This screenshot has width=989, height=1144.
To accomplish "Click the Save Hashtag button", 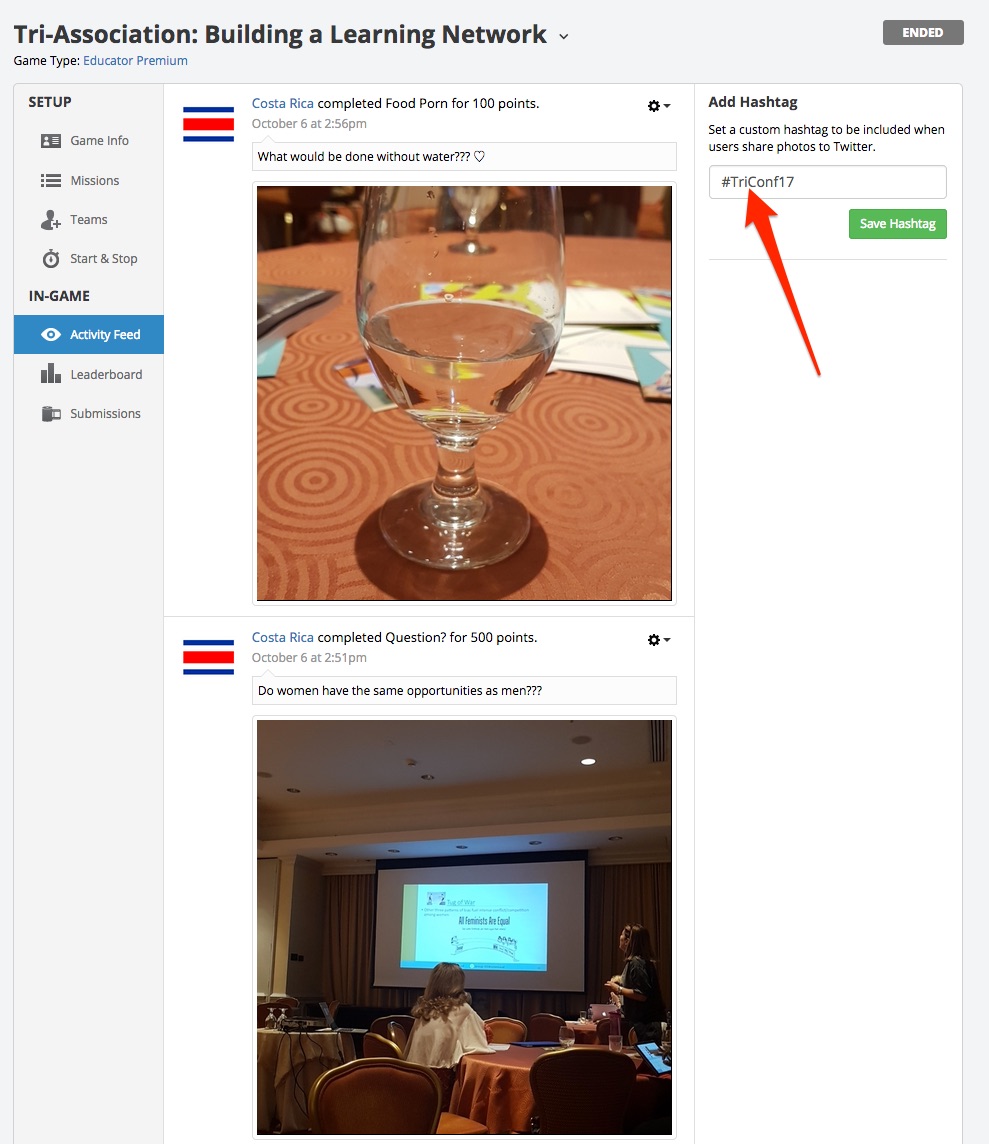I will 897,224.
